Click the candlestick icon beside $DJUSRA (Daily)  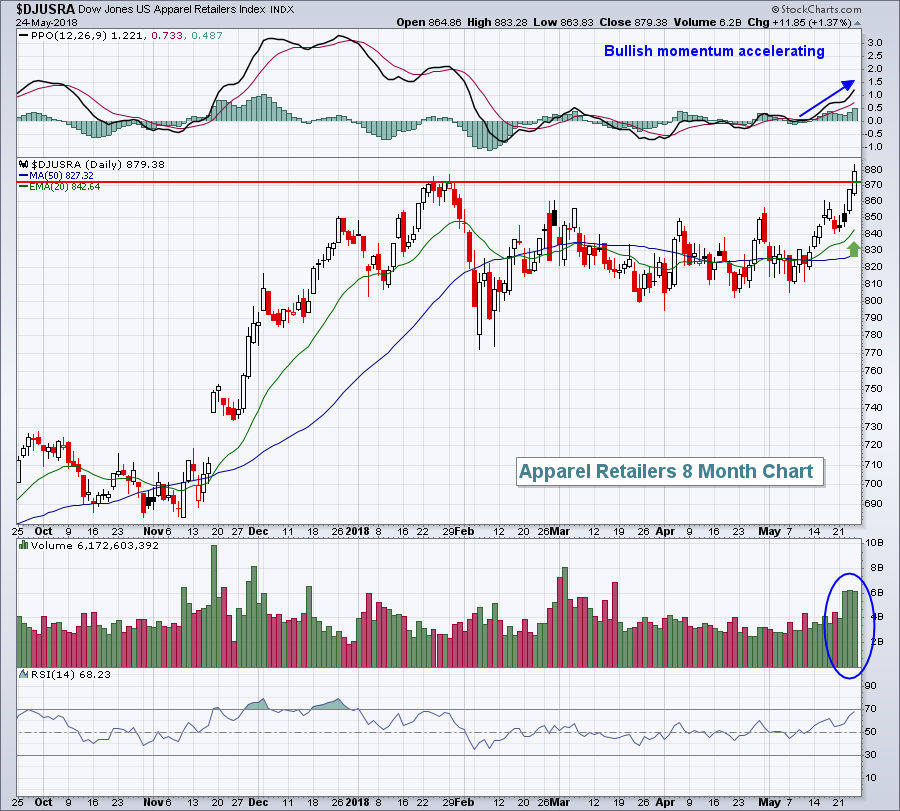[x=23, y=164]
